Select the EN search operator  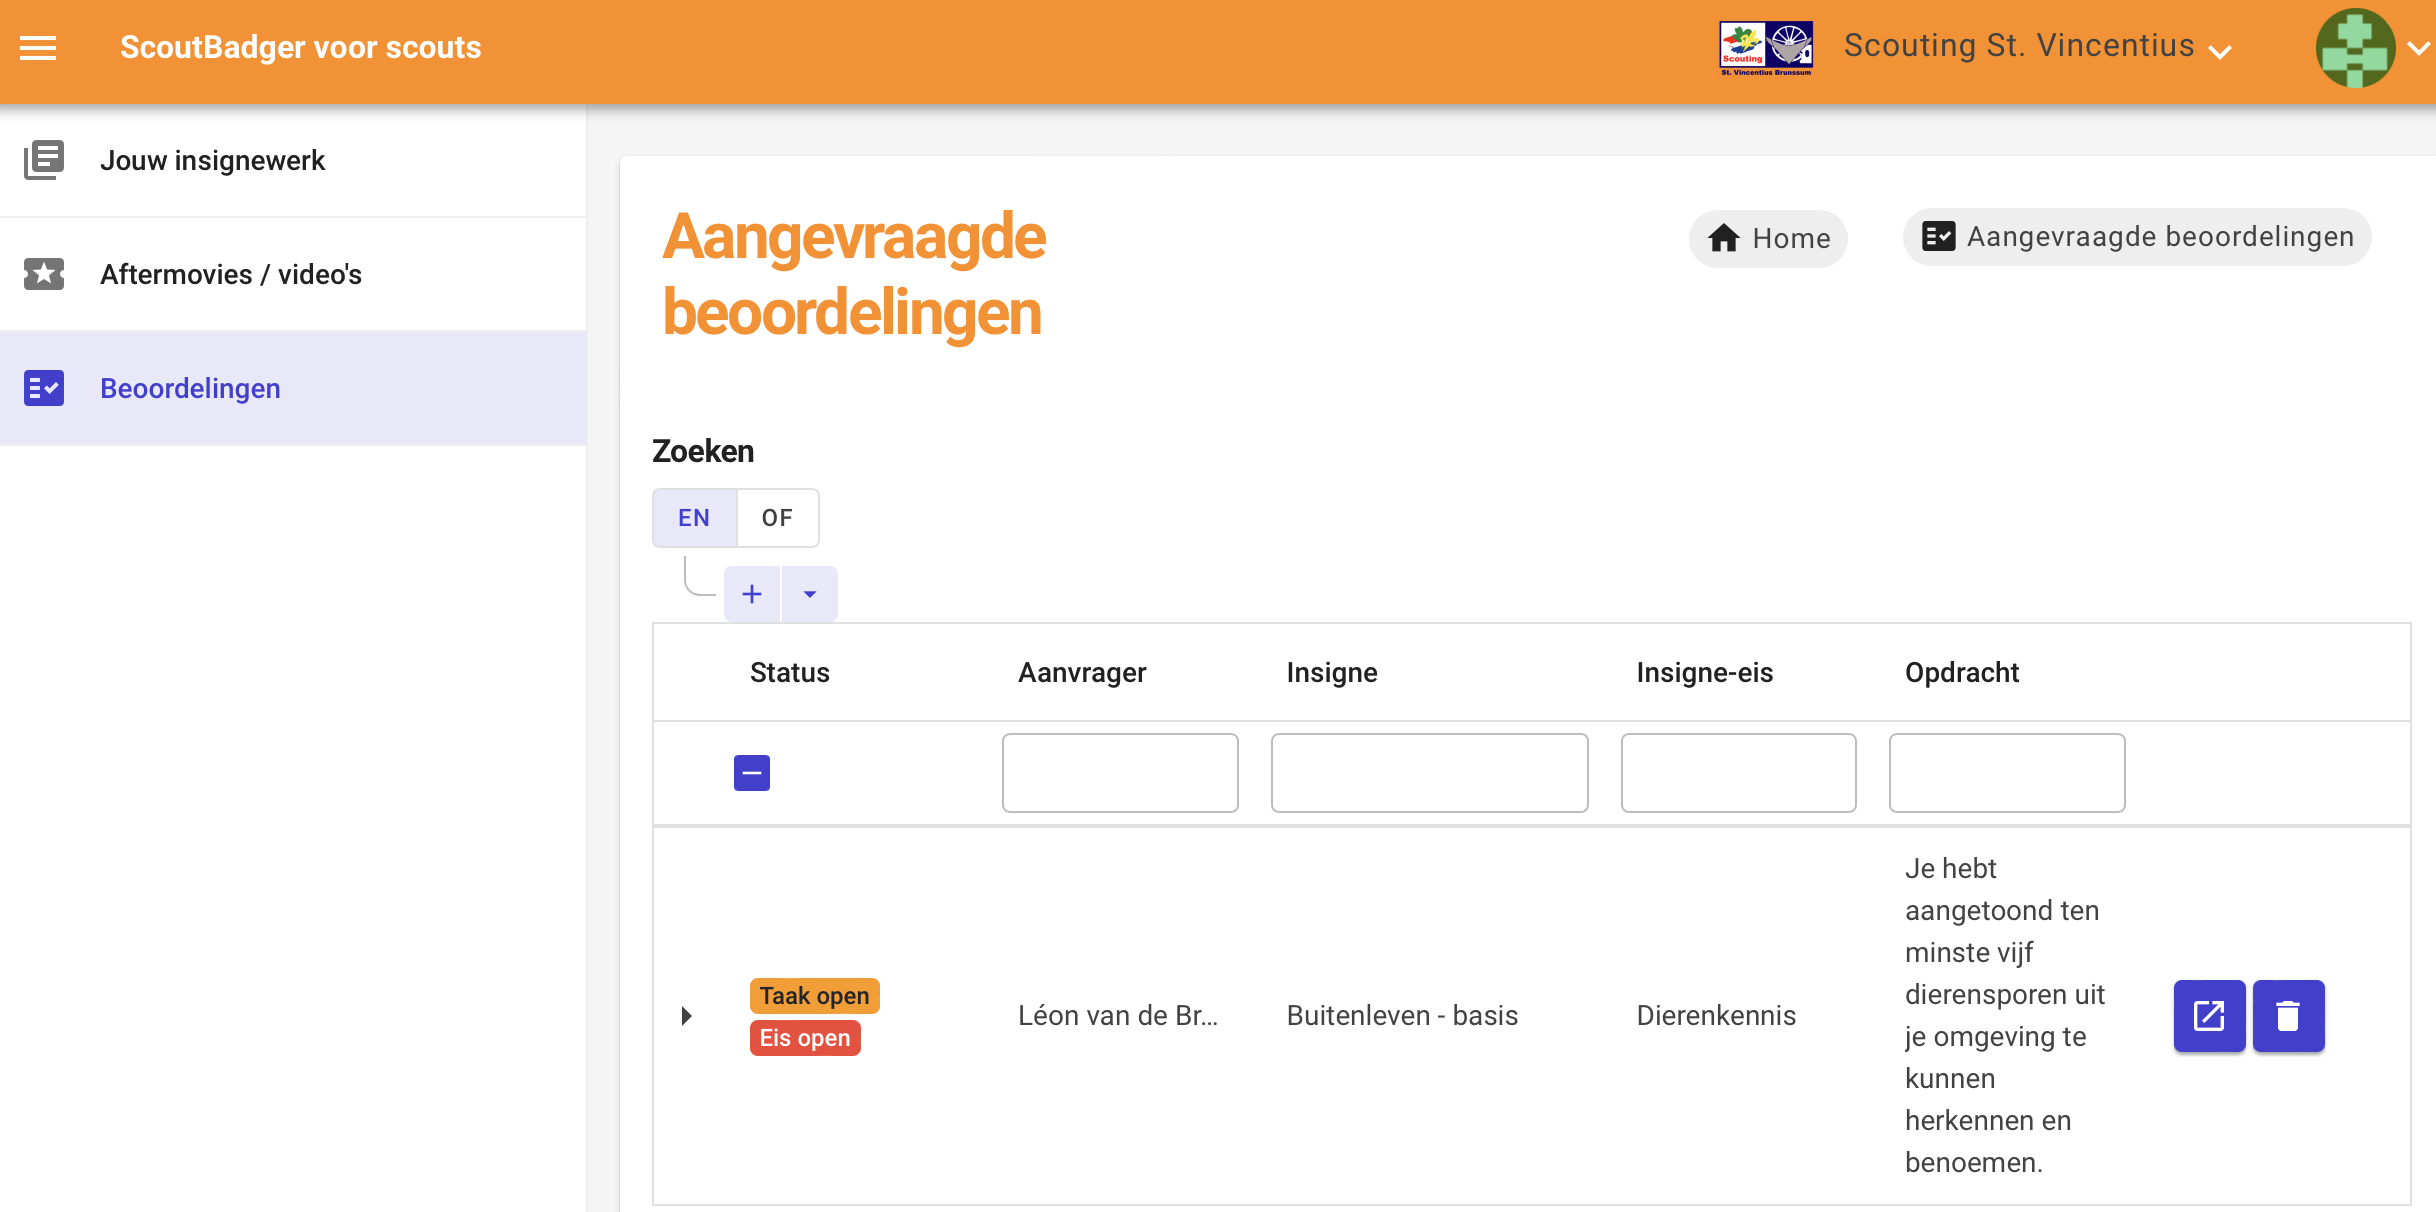tap(694, 518)
